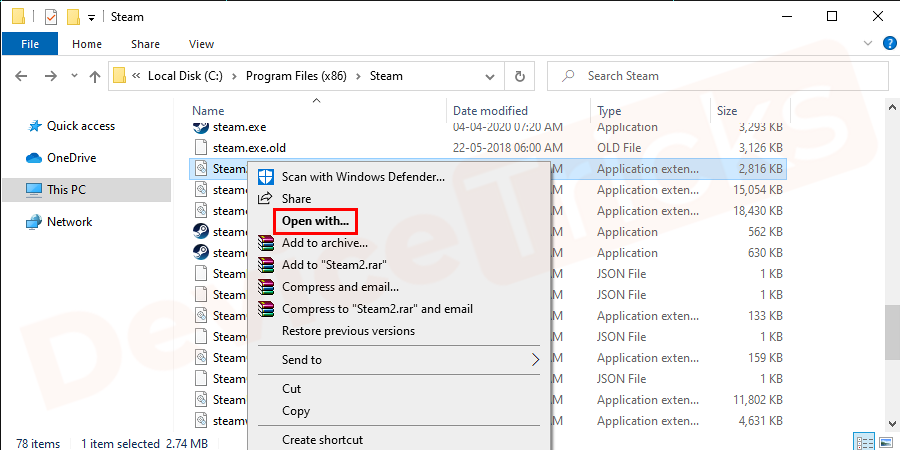
Task: Click the Network icon in sidebar
Action: (x=34, y=222)
